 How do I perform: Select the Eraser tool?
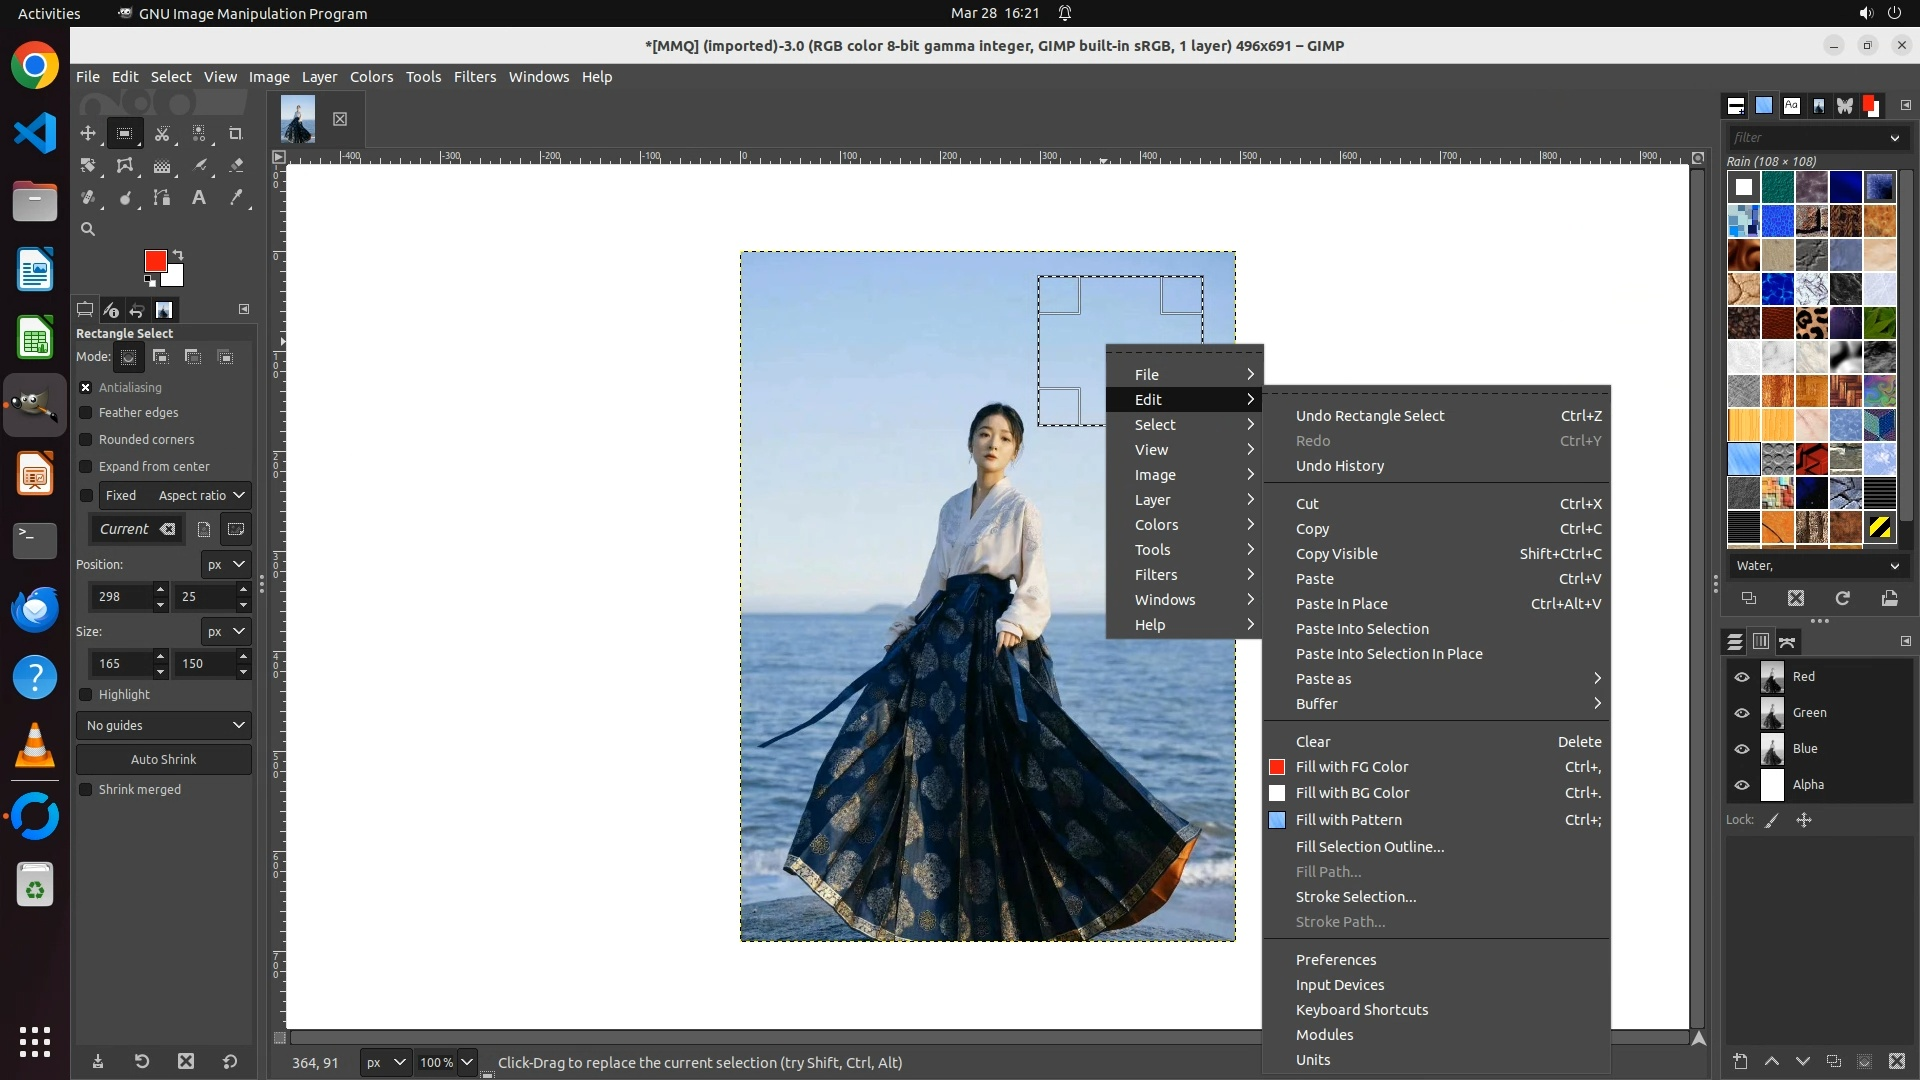click(x=236, y=166)
